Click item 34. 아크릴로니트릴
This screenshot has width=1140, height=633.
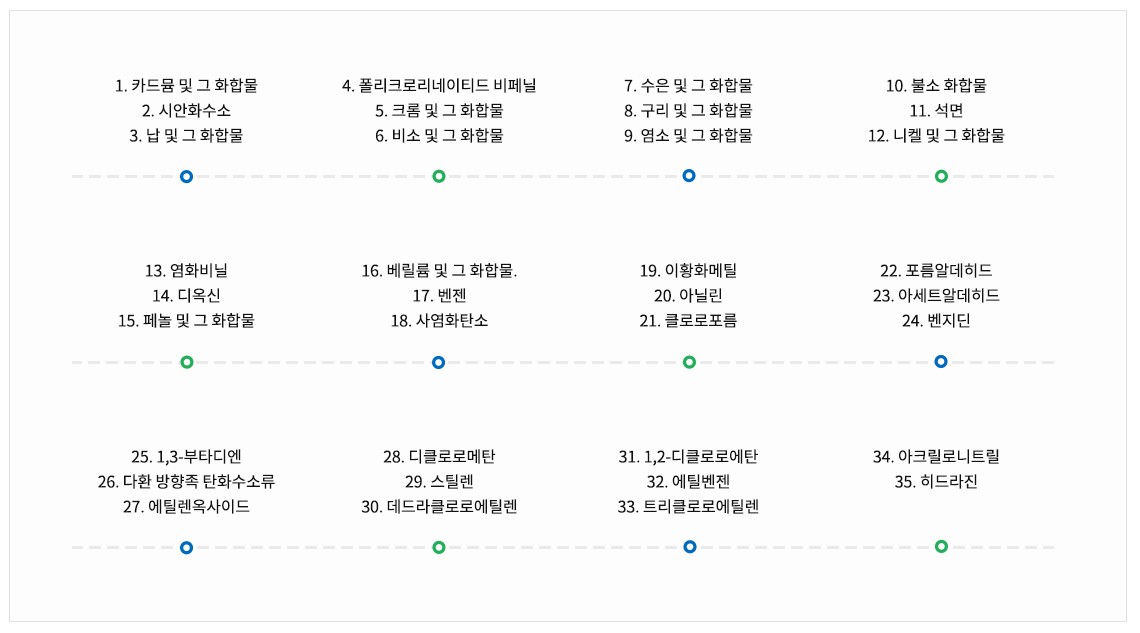coord(936,457)
